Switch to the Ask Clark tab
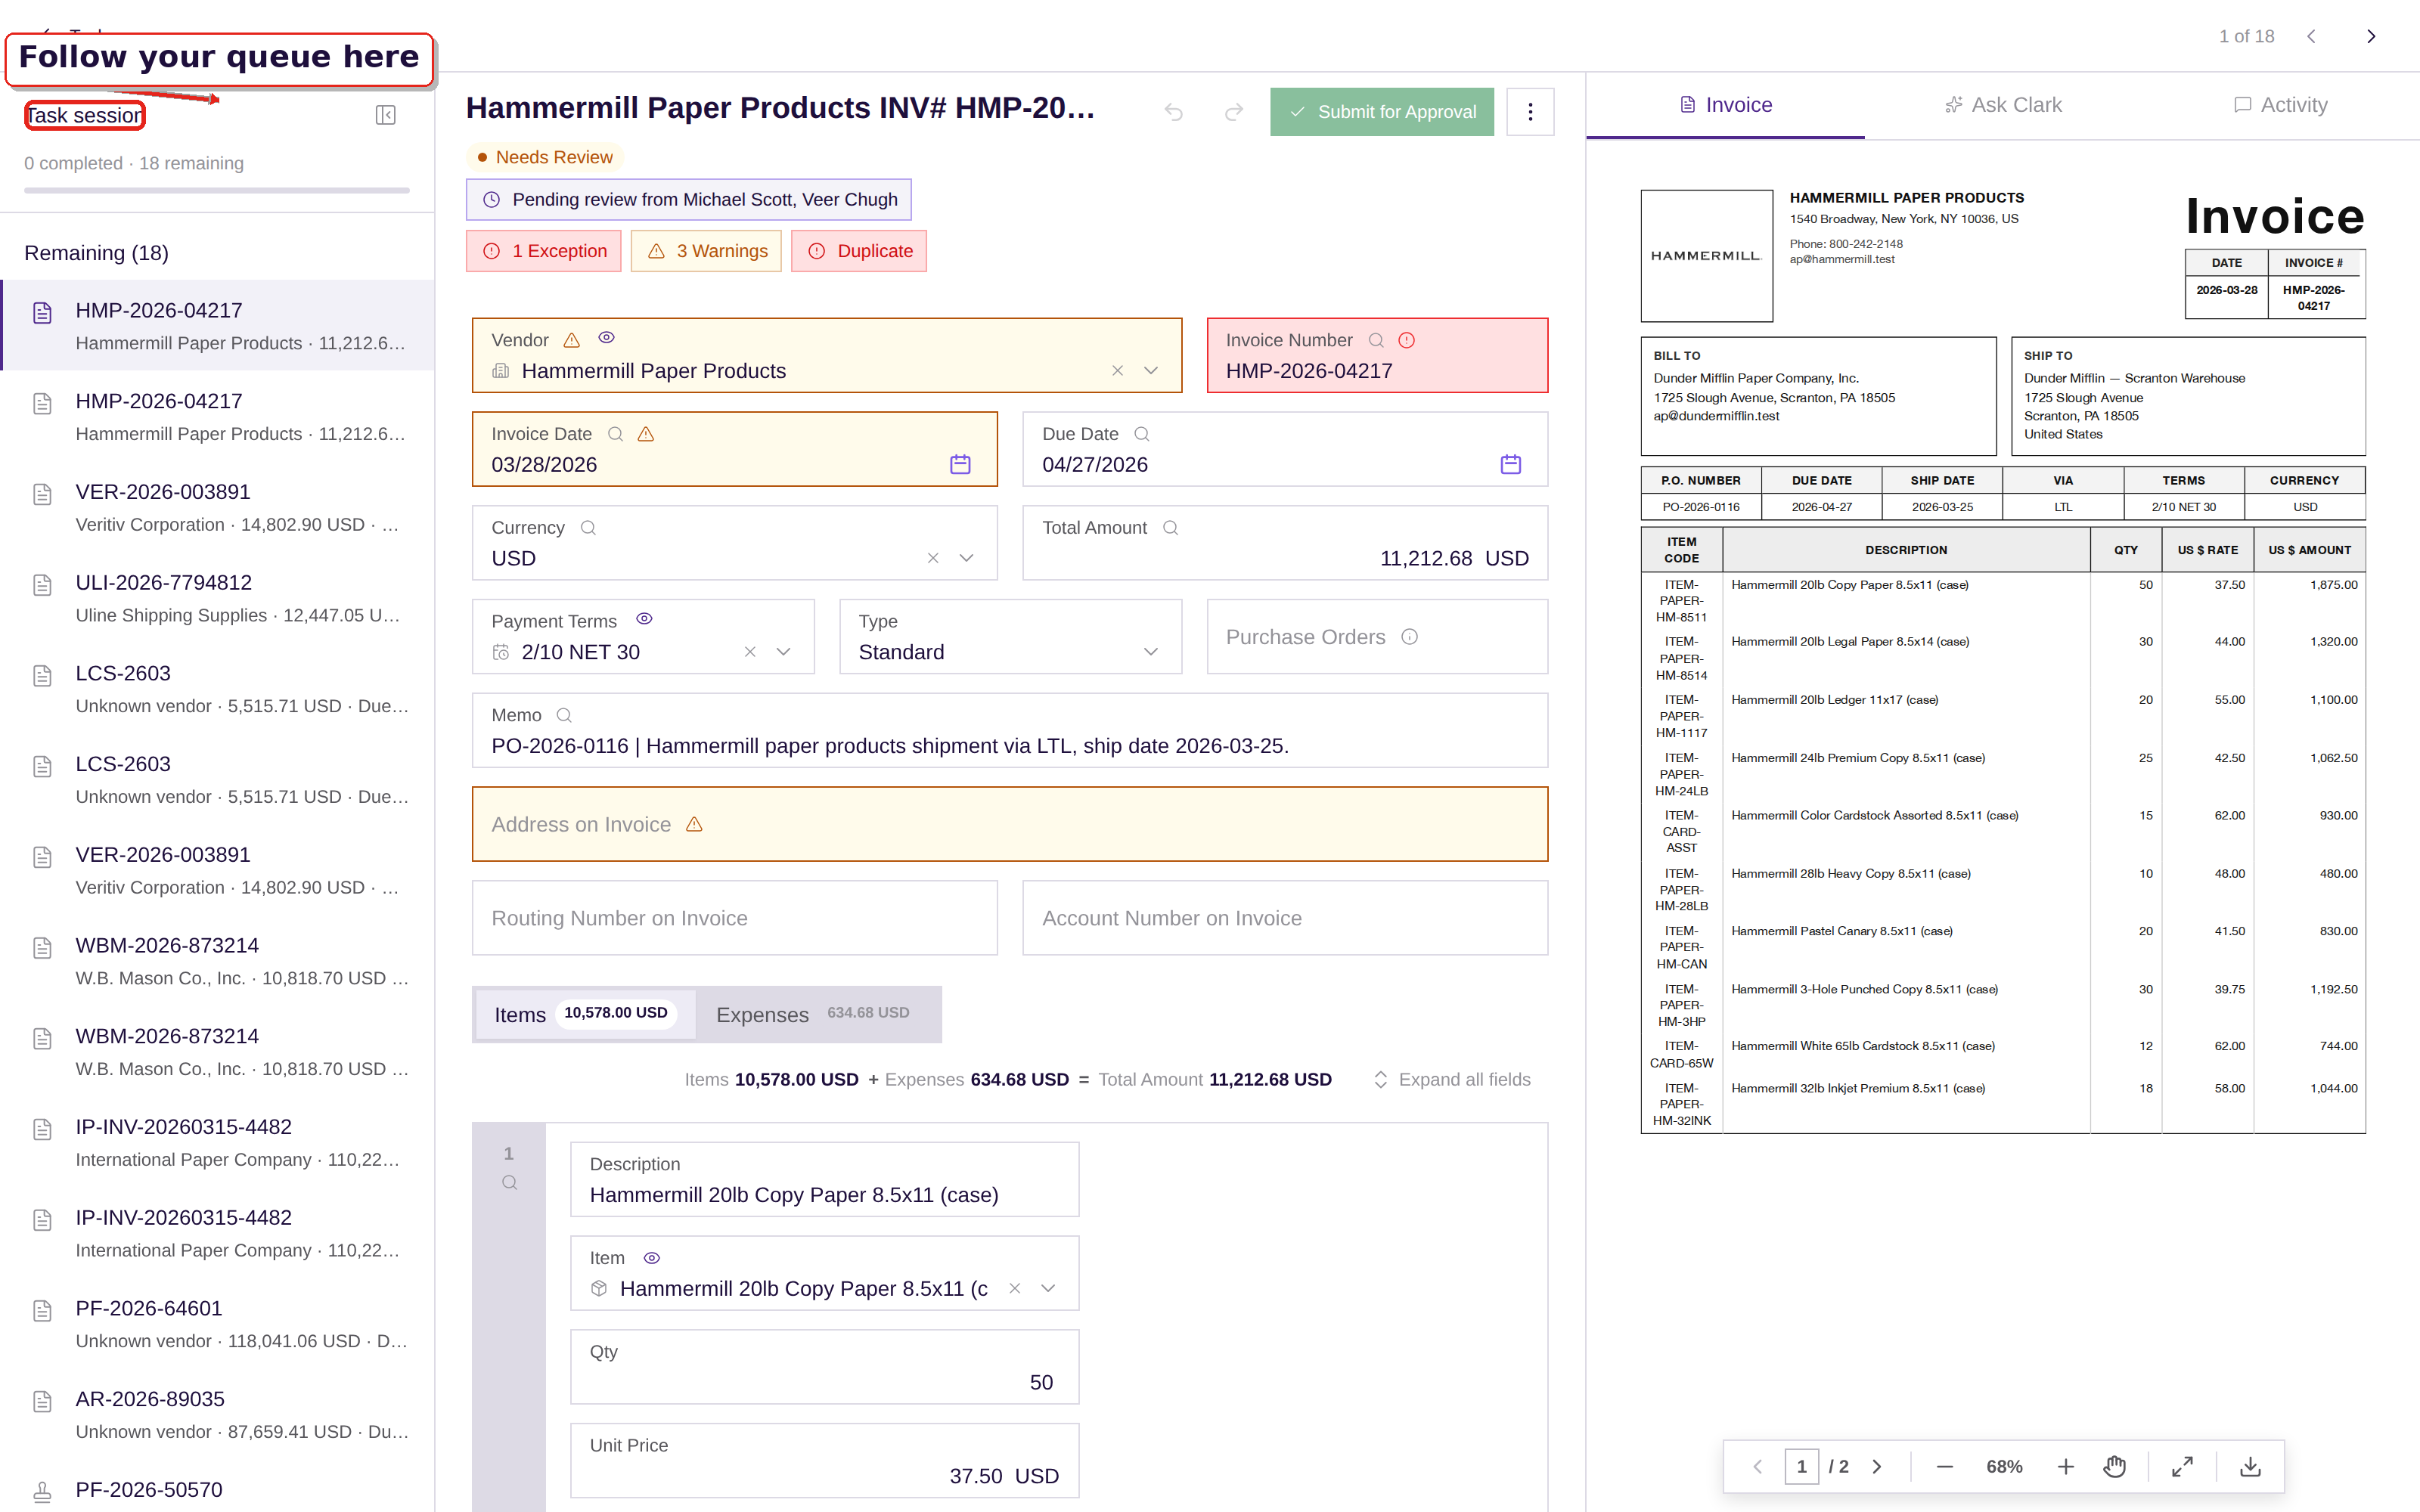This screenshot has width=2420, height=1512. click(2003, 105)
